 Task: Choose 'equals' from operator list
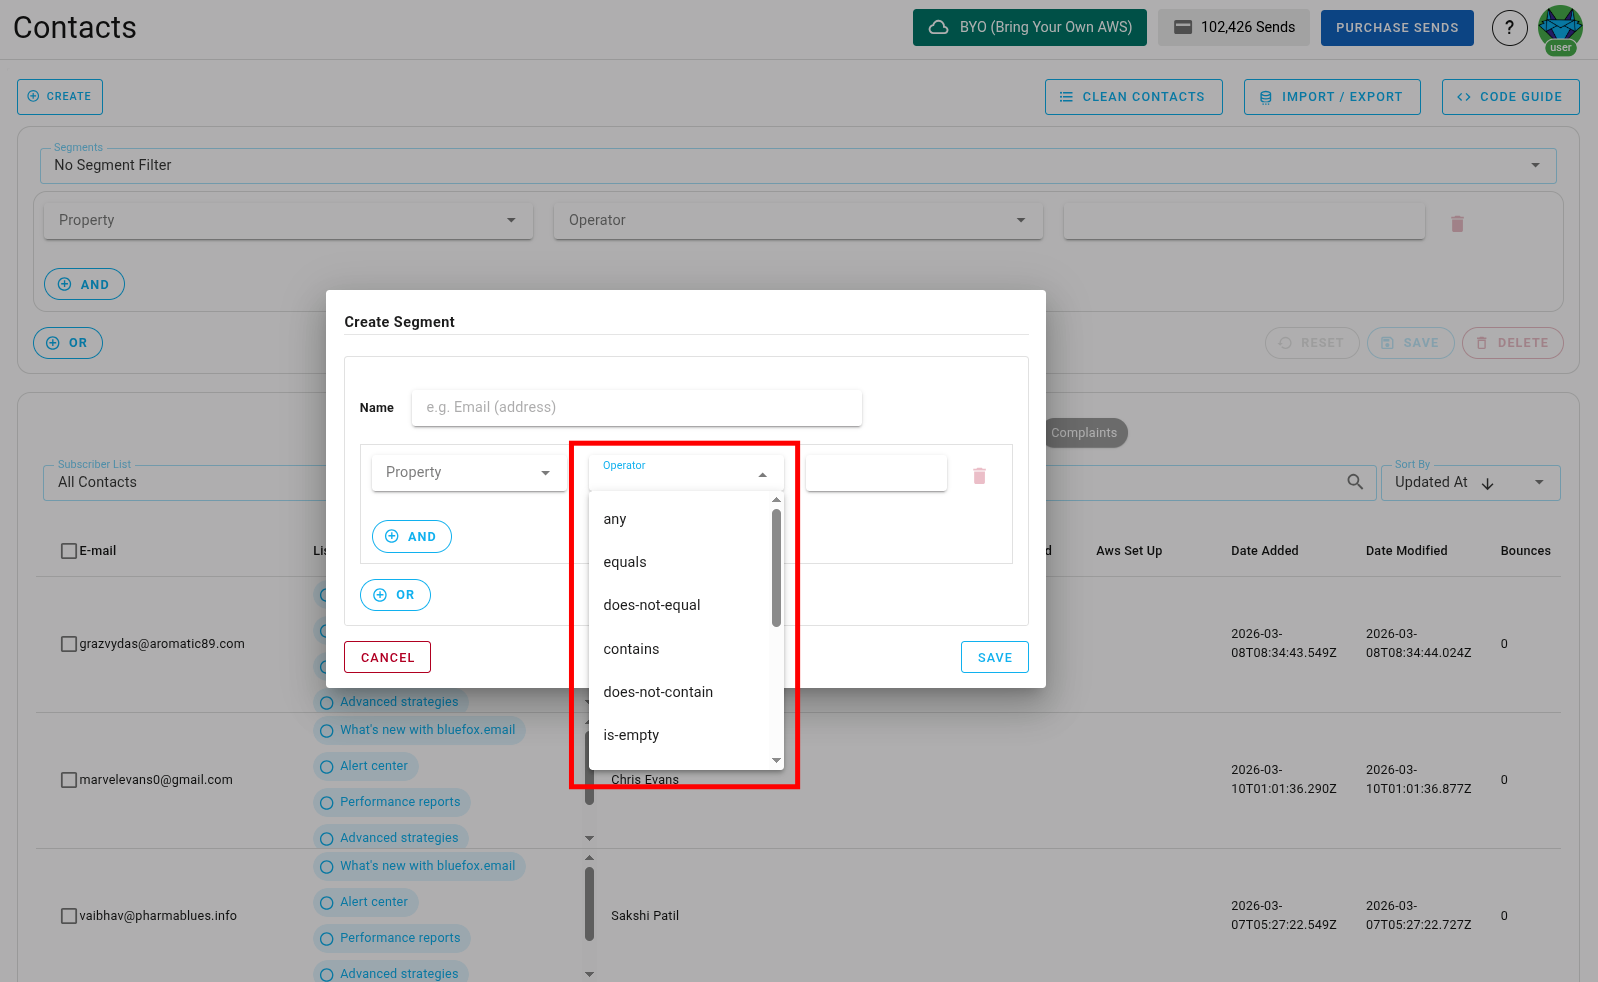pyautogui.click(x=625, y=562)
